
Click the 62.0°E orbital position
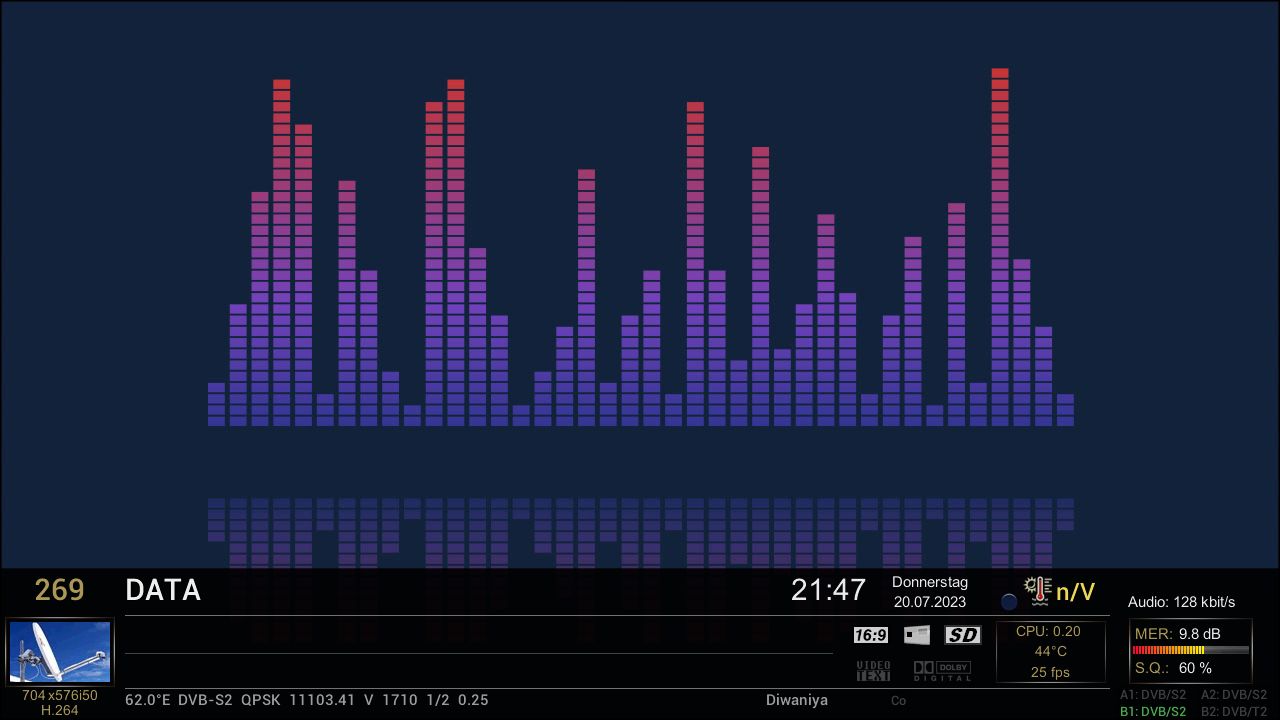point(148,700)
